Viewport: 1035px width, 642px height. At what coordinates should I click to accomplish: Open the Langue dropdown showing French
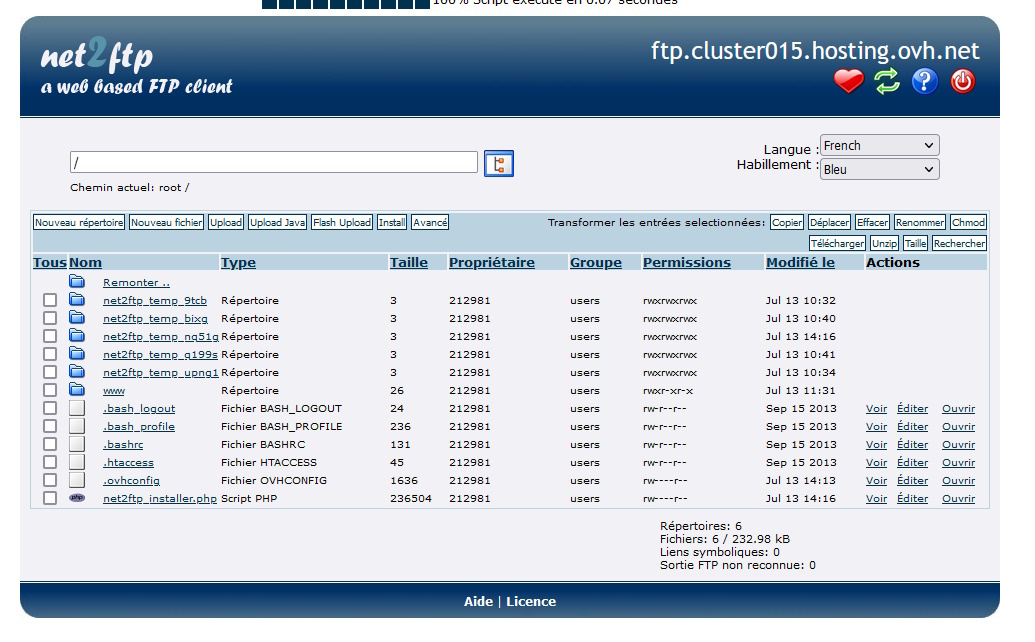[879, 146]
